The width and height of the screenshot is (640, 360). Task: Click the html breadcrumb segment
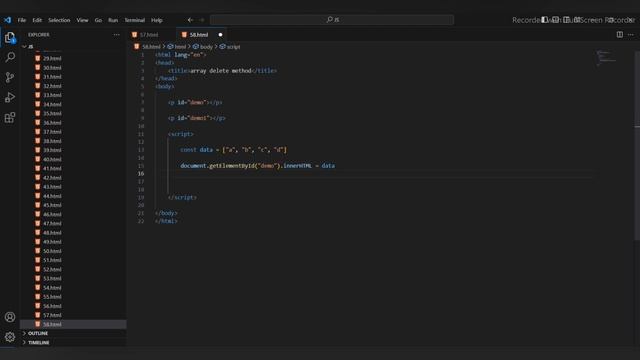pyautogui.click(x=180, y=47)
